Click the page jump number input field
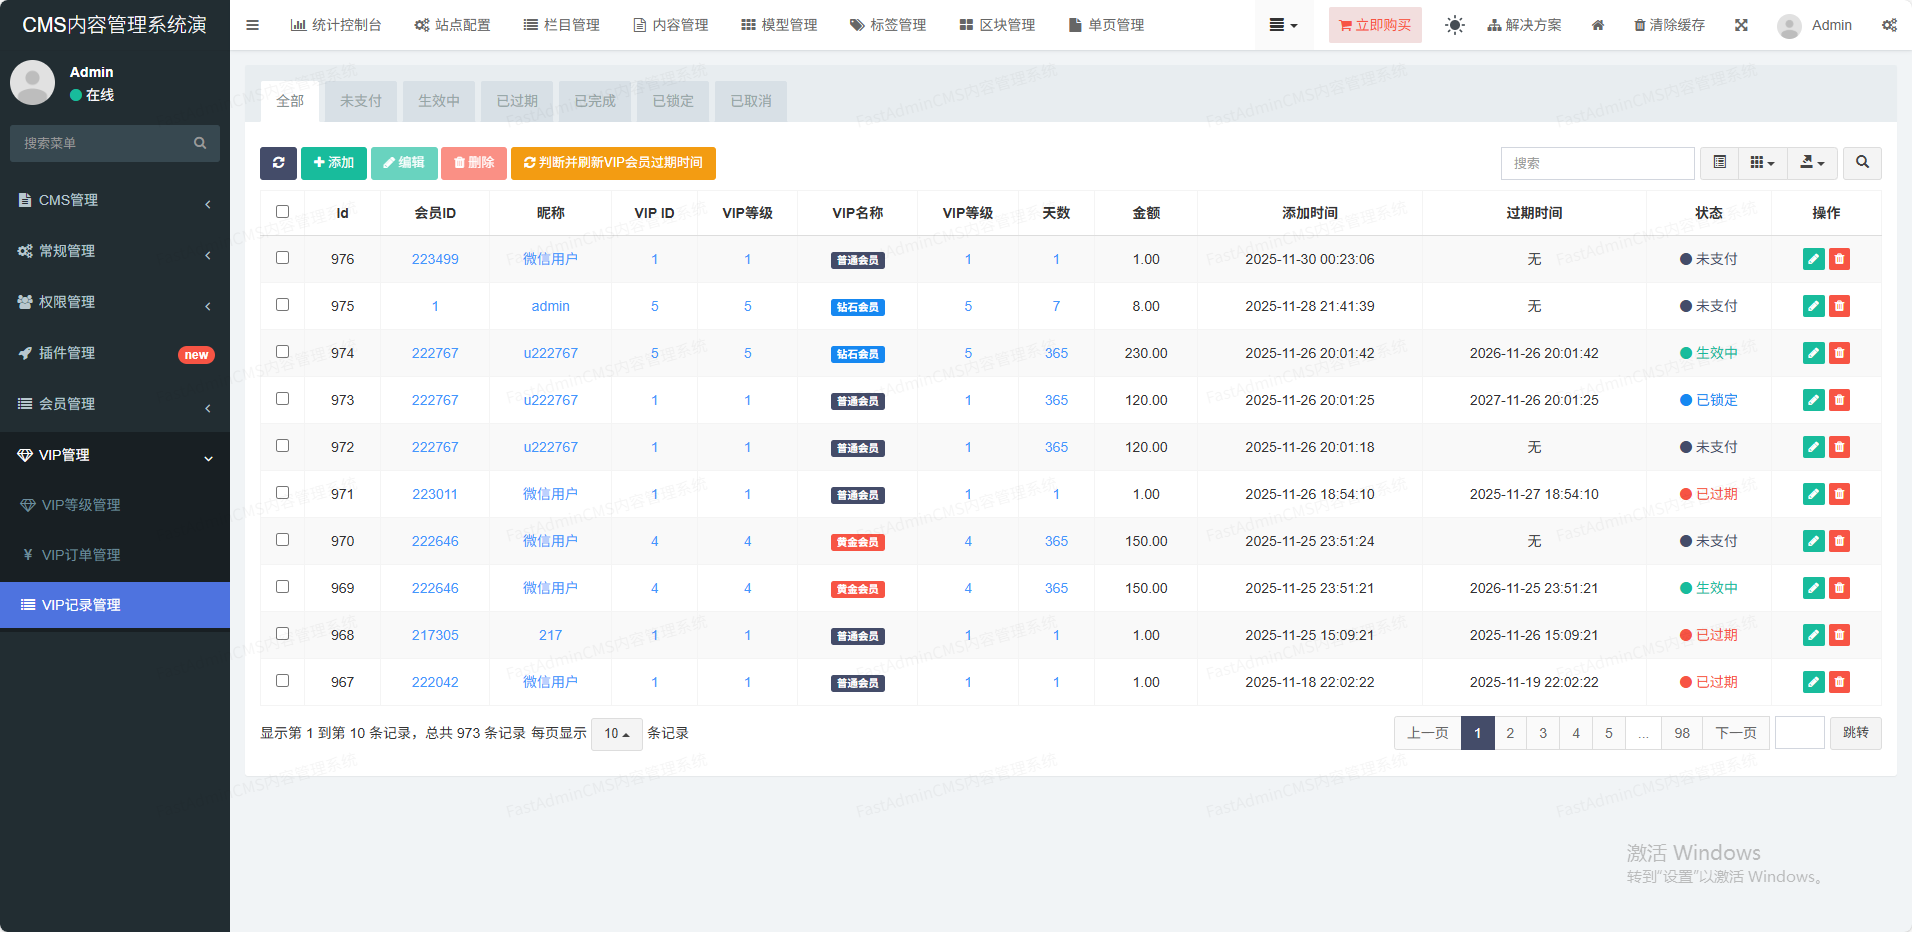Image resolution: width=1912 pixels, height=932 pixels. [x=1799, y=733]
